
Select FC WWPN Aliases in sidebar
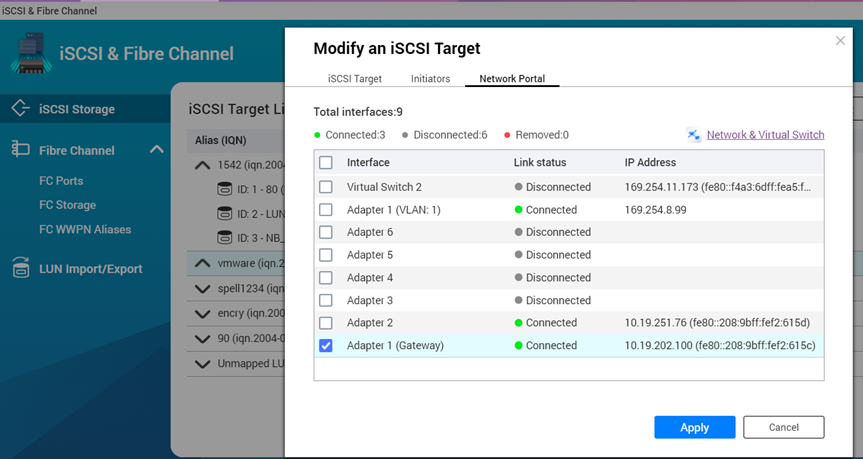click(85, 229)
